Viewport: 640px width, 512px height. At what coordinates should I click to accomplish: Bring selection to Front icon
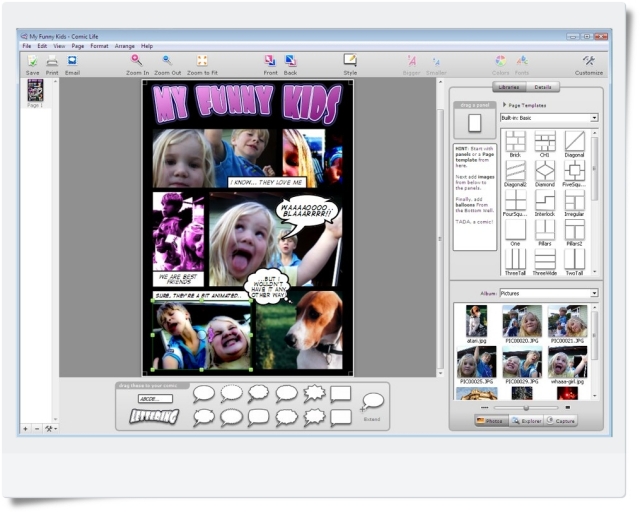pos(270,61)
